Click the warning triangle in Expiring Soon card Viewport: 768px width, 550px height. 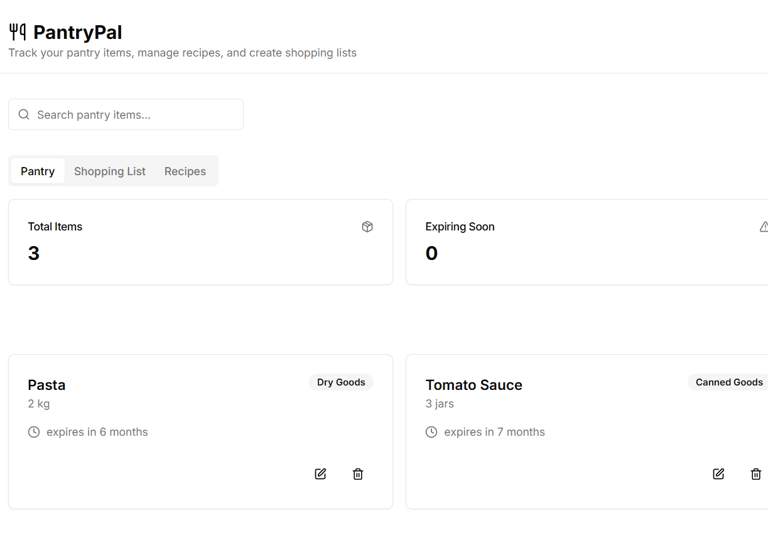click(764, 227)
